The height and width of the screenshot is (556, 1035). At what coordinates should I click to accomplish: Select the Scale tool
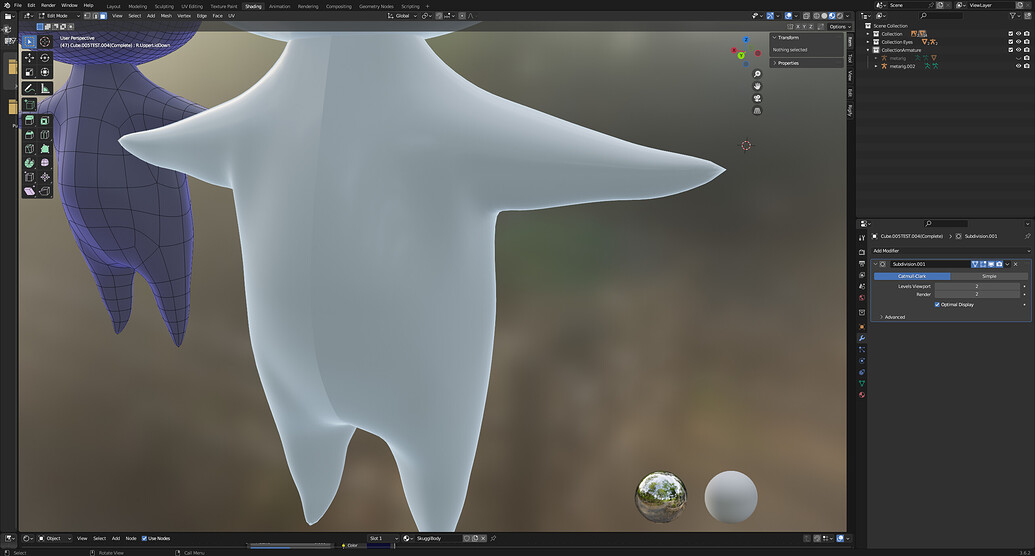(29, 72)
